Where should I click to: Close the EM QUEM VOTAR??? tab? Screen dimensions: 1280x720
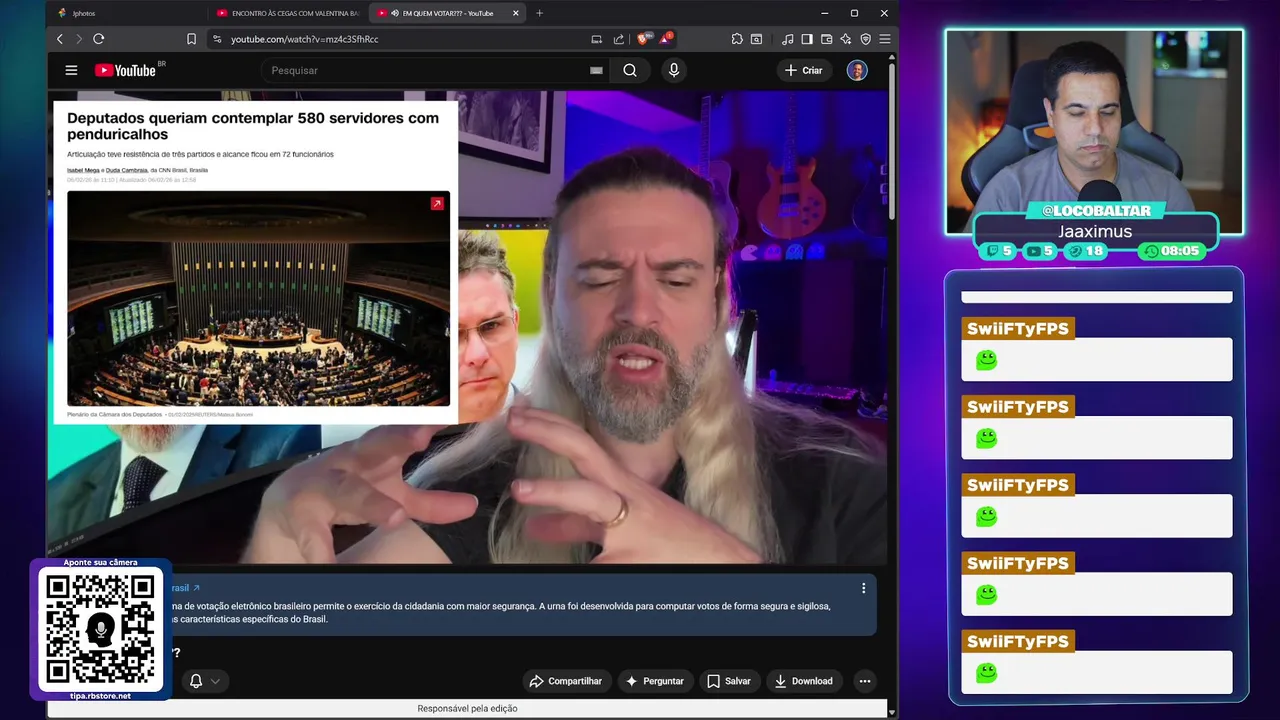click(x=516, y=13)
